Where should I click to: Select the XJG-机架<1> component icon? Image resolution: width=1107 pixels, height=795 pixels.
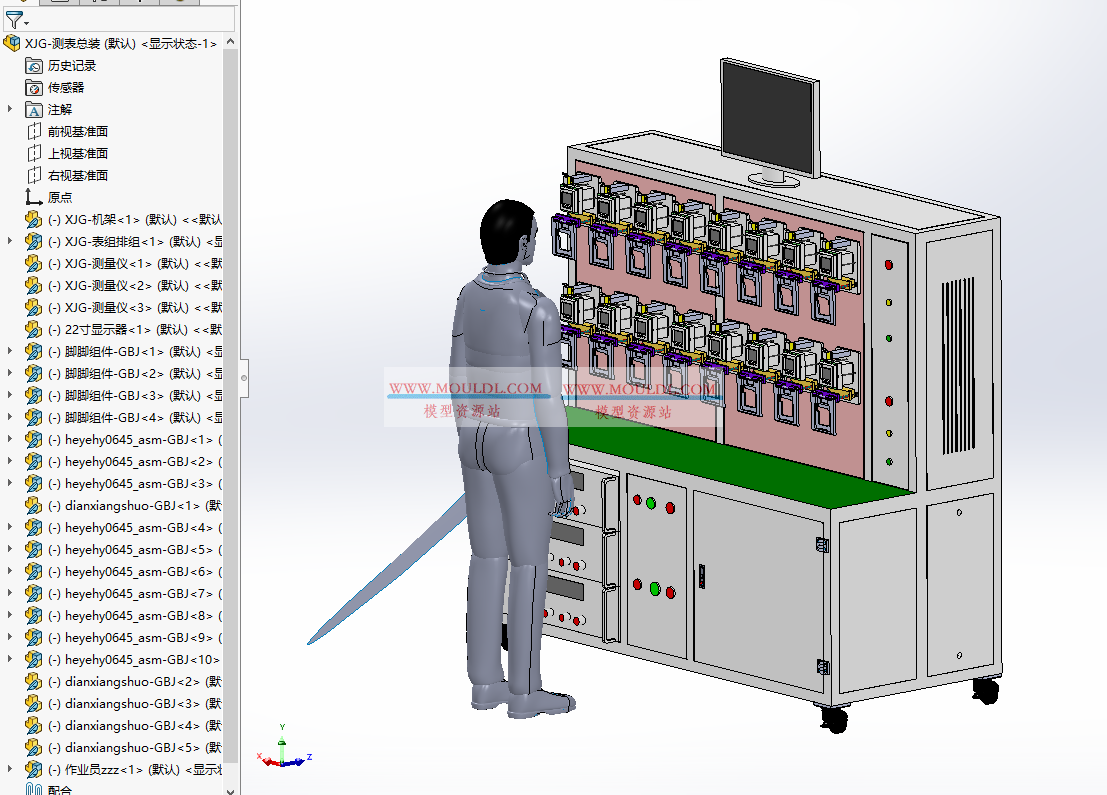tap(33, 219)
